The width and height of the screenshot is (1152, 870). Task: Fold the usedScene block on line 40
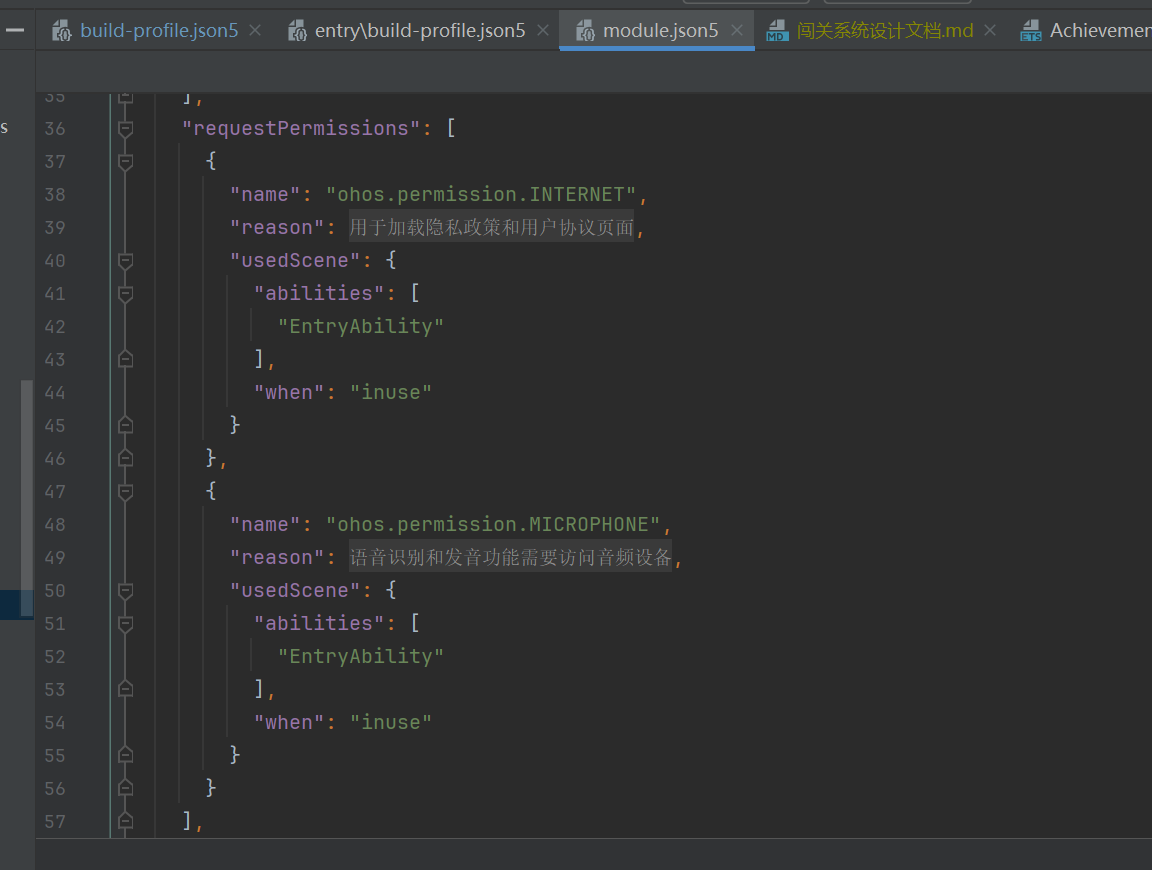click(x=126, y=261)
